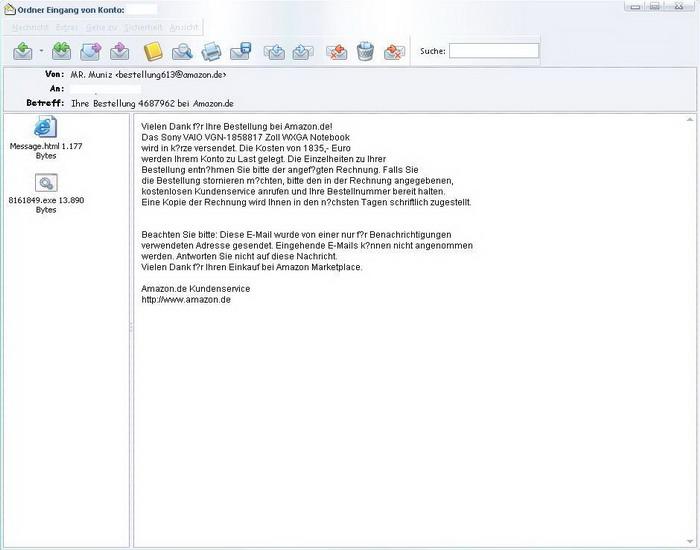Print the message with printer icon
Screen dimensions: 700x550
pyautogui.click(x=211, y=51)
